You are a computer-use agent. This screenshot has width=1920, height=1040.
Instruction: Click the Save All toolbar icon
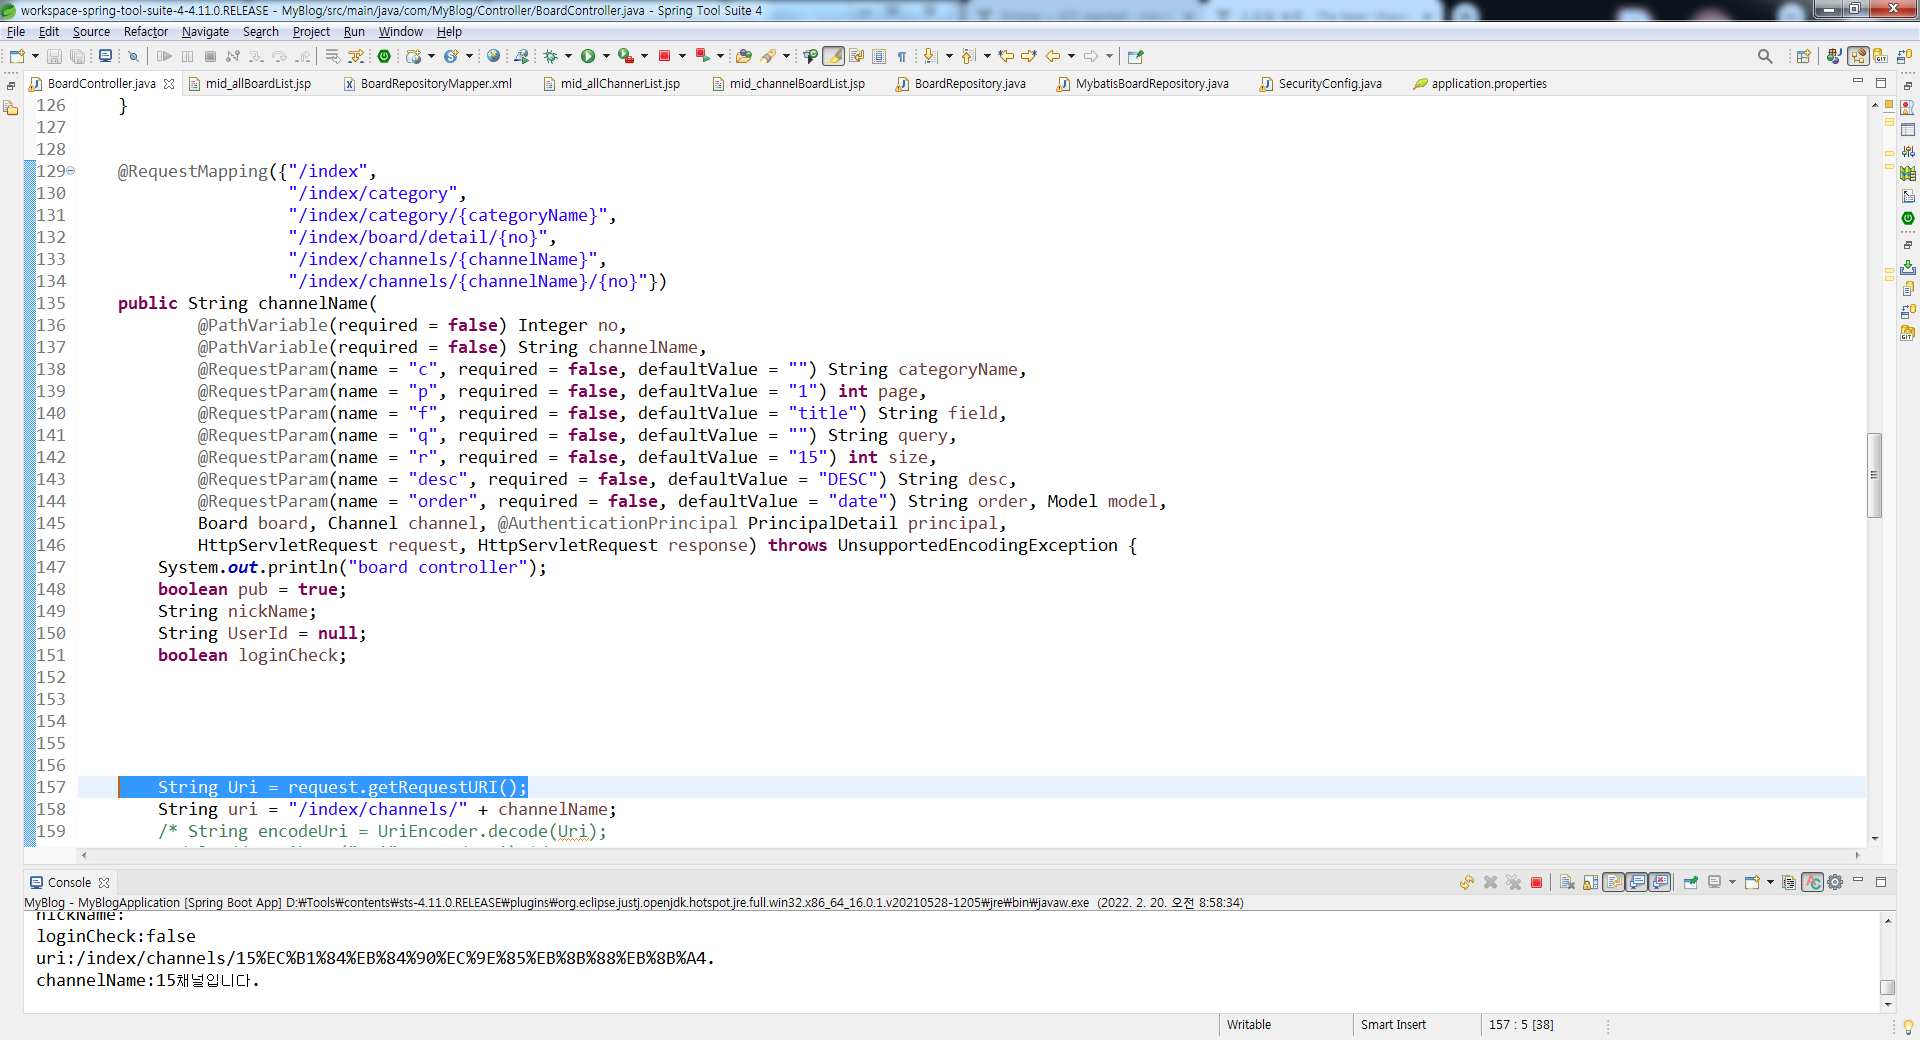click(x=77, y=56)
